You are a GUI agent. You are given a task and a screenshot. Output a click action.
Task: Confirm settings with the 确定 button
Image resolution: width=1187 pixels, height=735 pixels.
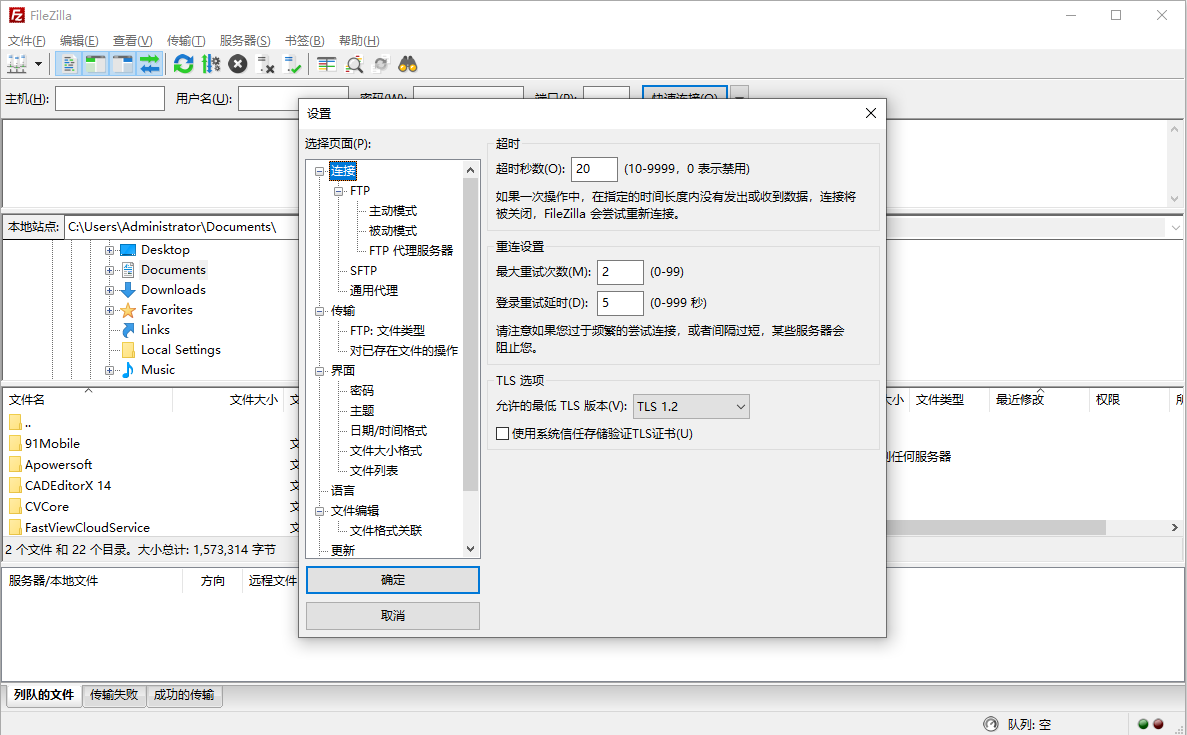pos(392,580)
